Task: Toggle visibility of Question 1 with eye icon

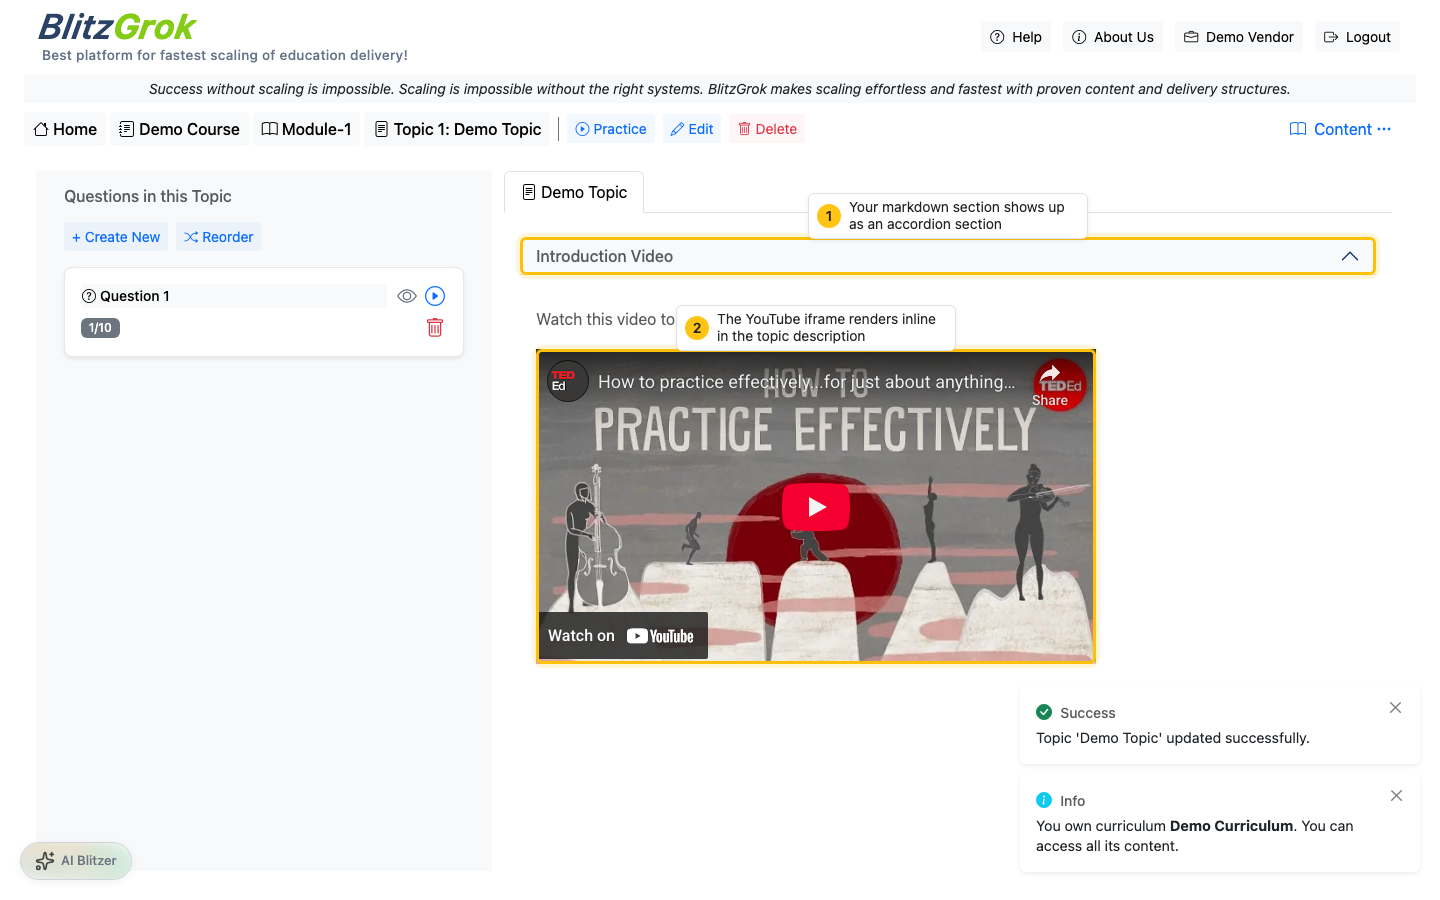Action: (406, 295)
